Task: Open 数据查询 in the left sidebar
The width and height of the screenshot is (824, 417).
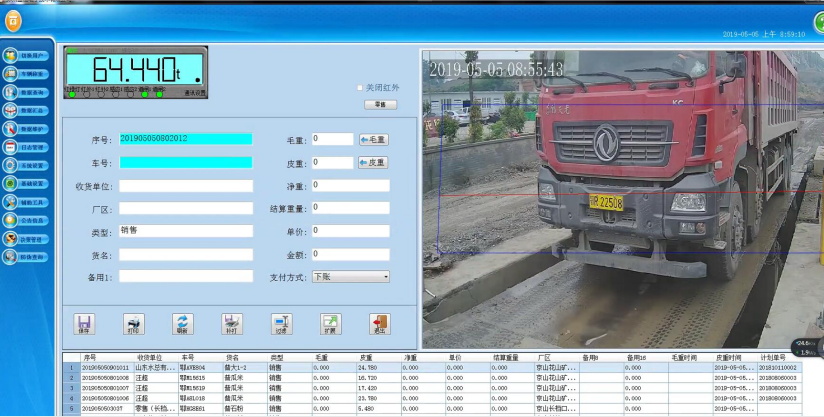Action: point(28,92)
